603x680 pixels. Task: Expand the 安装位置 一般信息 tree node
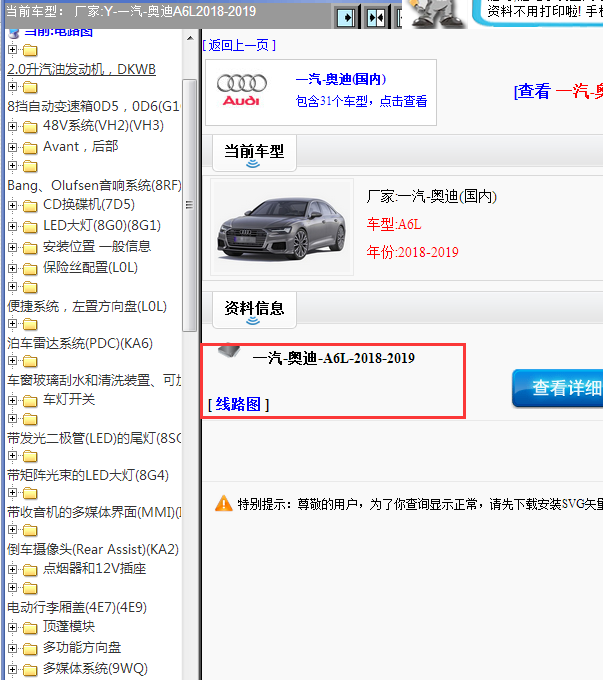point(12,247)
